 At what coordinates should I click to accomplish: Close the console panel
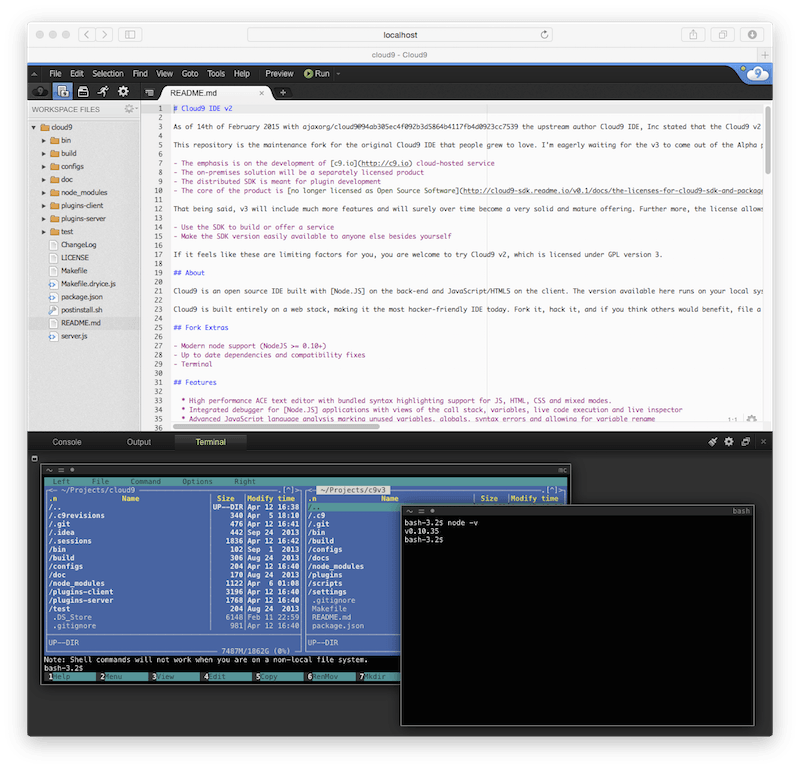point(763,442)
